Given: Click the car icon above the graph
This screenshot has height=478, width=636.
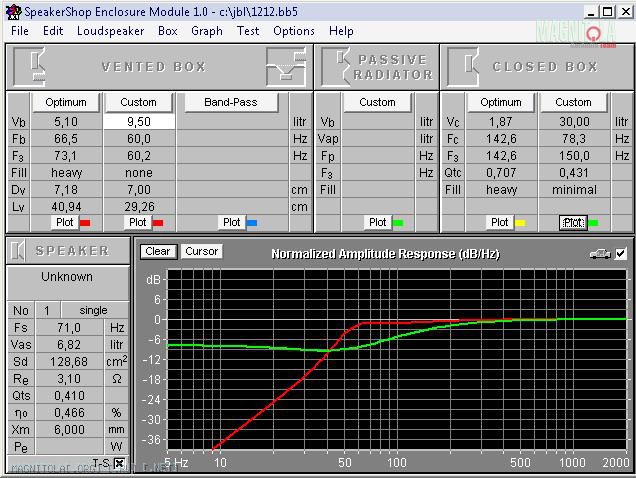Looking at the screenshot, I should pyautogui.click(x=600, y=254).
